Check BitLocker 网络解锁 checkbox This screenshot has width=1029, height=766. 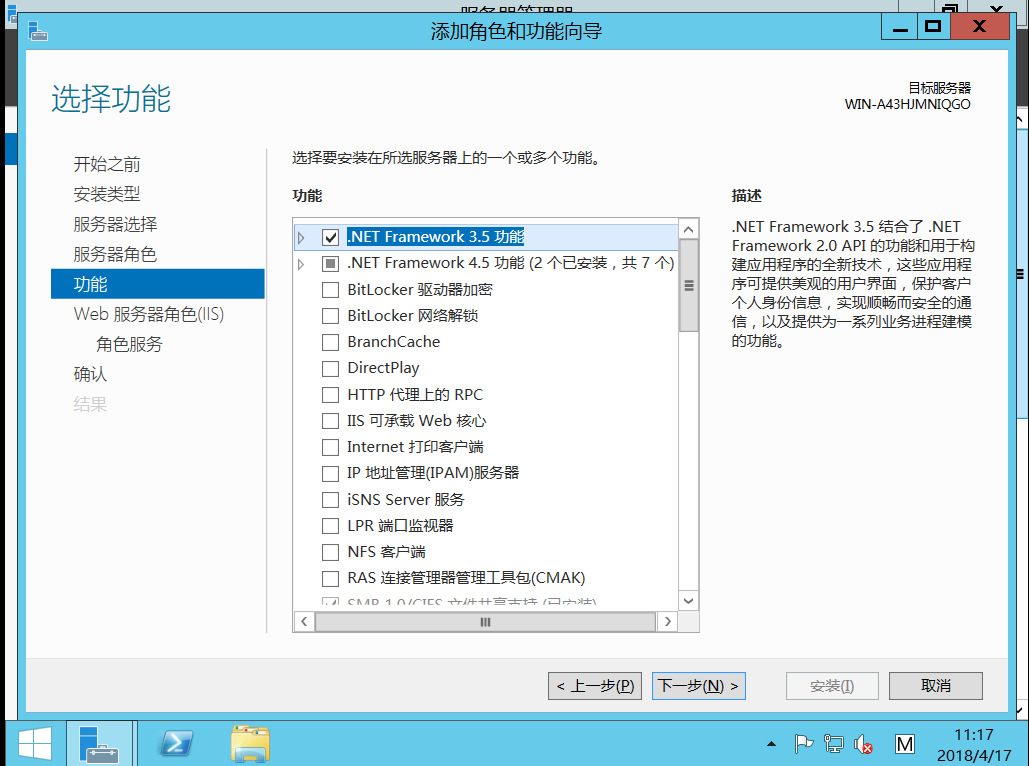tap(331, 316)
